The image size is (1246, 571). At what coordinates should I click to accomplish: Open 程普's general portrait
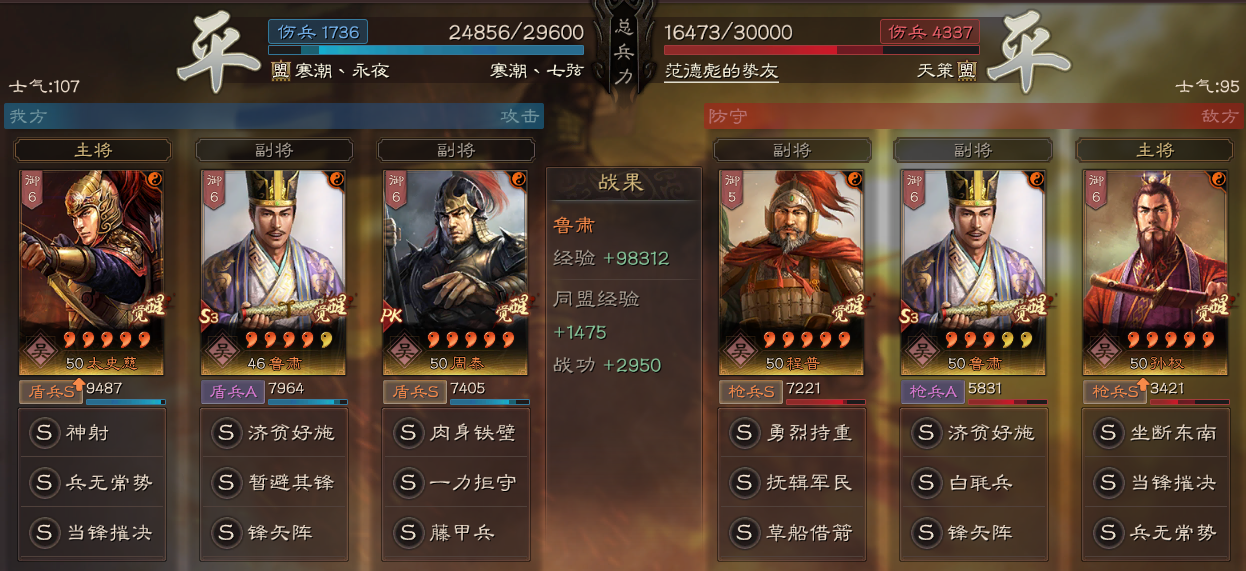[792, 272]
